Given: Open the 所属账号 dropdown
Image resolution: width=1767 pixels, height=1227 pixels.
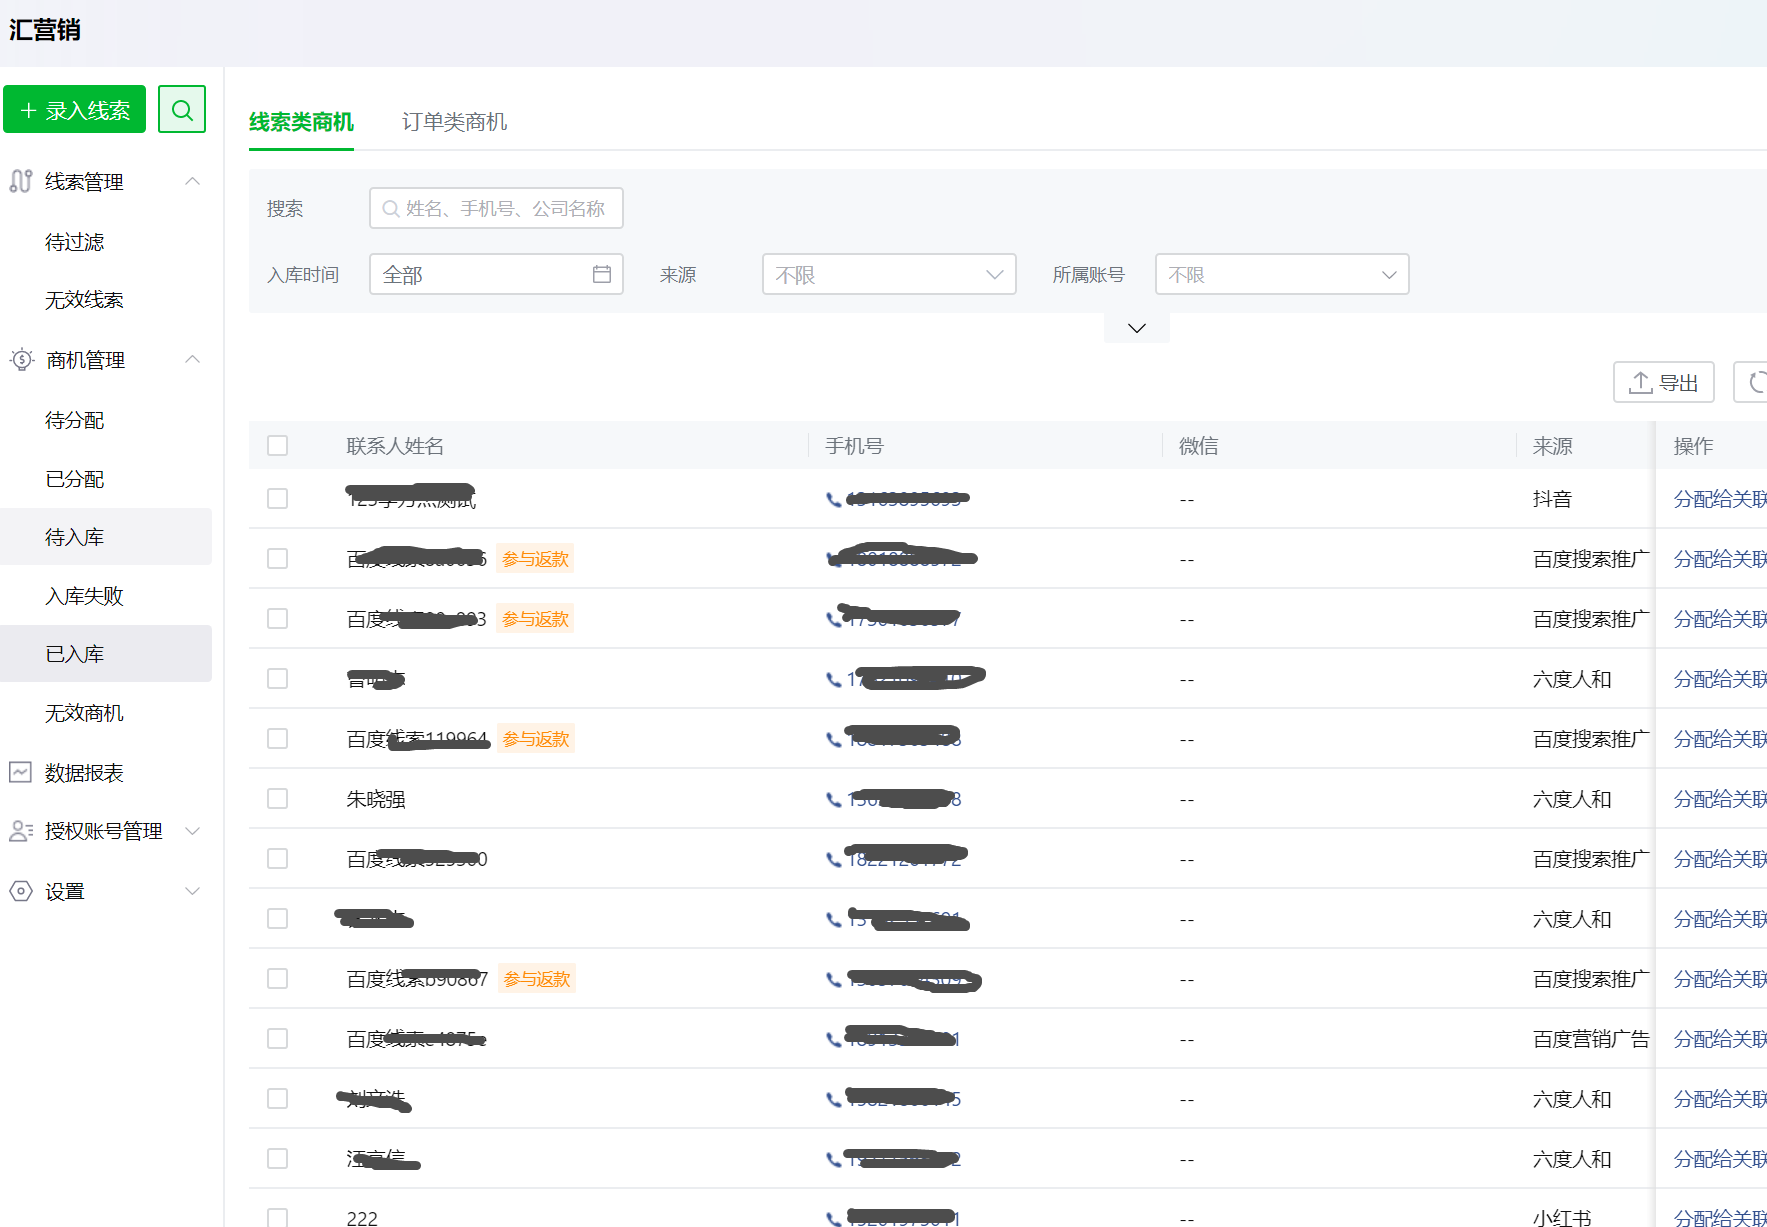Looking at the screenshot, I should pos(1281,274).
